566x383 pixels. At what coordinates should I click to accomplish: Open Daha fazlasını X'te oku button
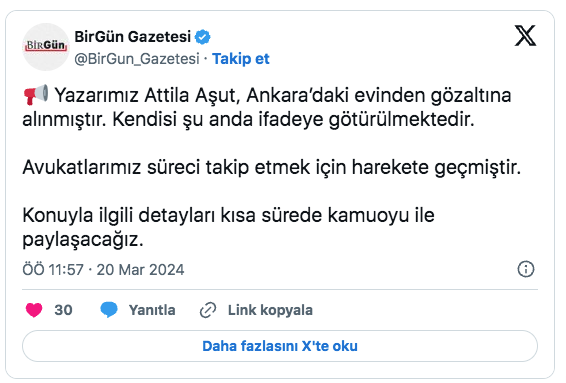pos(280,346)
